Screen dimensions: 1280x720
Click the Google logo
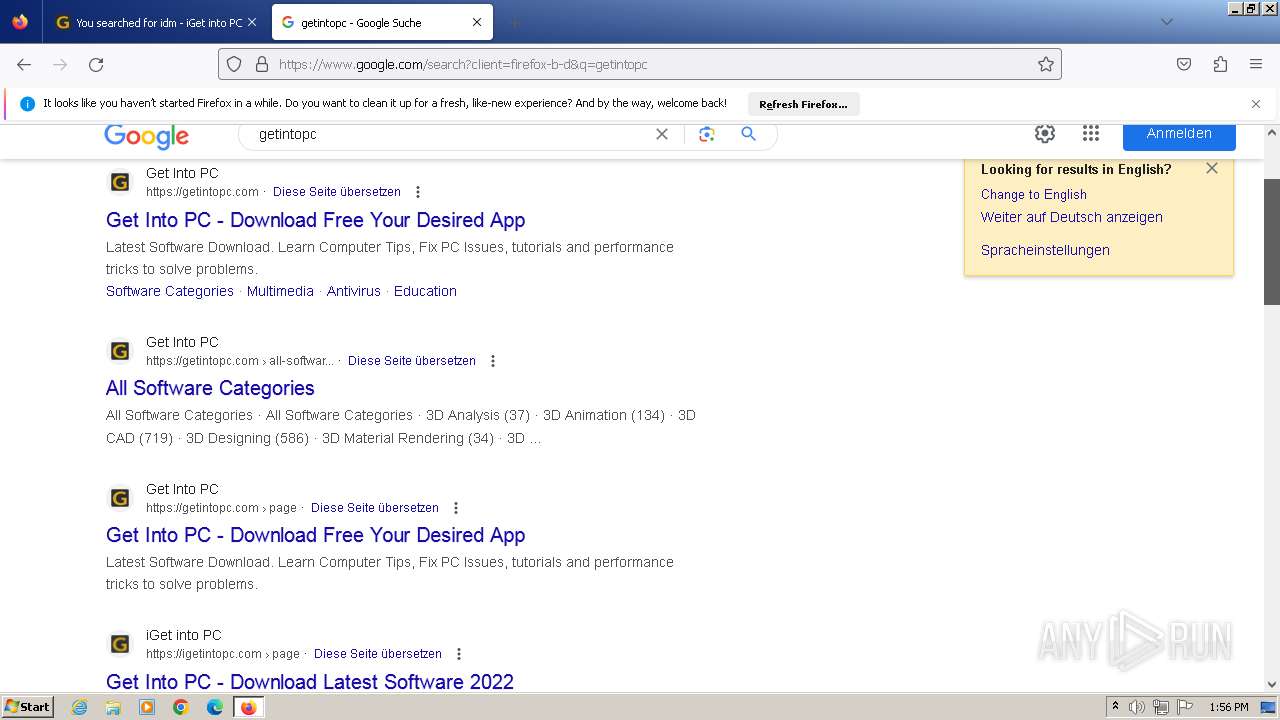coord(146,136)
